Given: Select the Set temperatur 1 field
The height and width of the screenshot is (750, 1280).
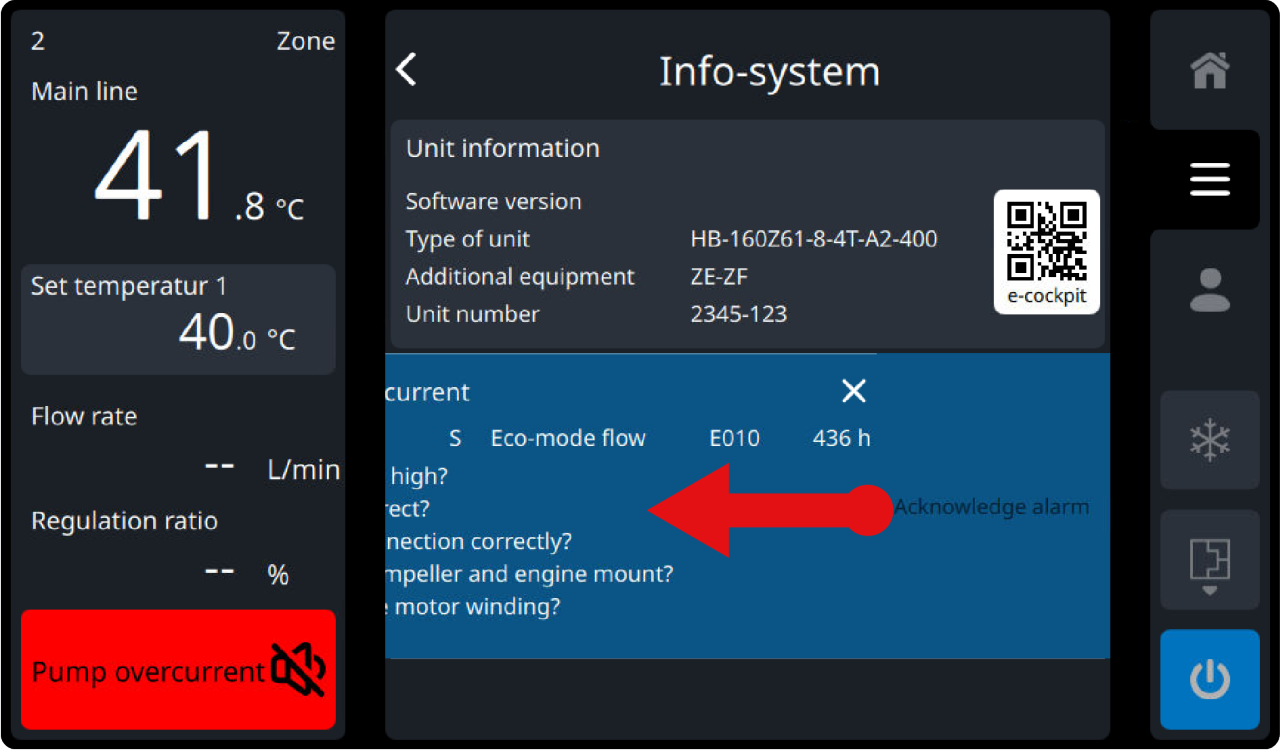Looking at the screenshot, I should (x=178, y=319).
